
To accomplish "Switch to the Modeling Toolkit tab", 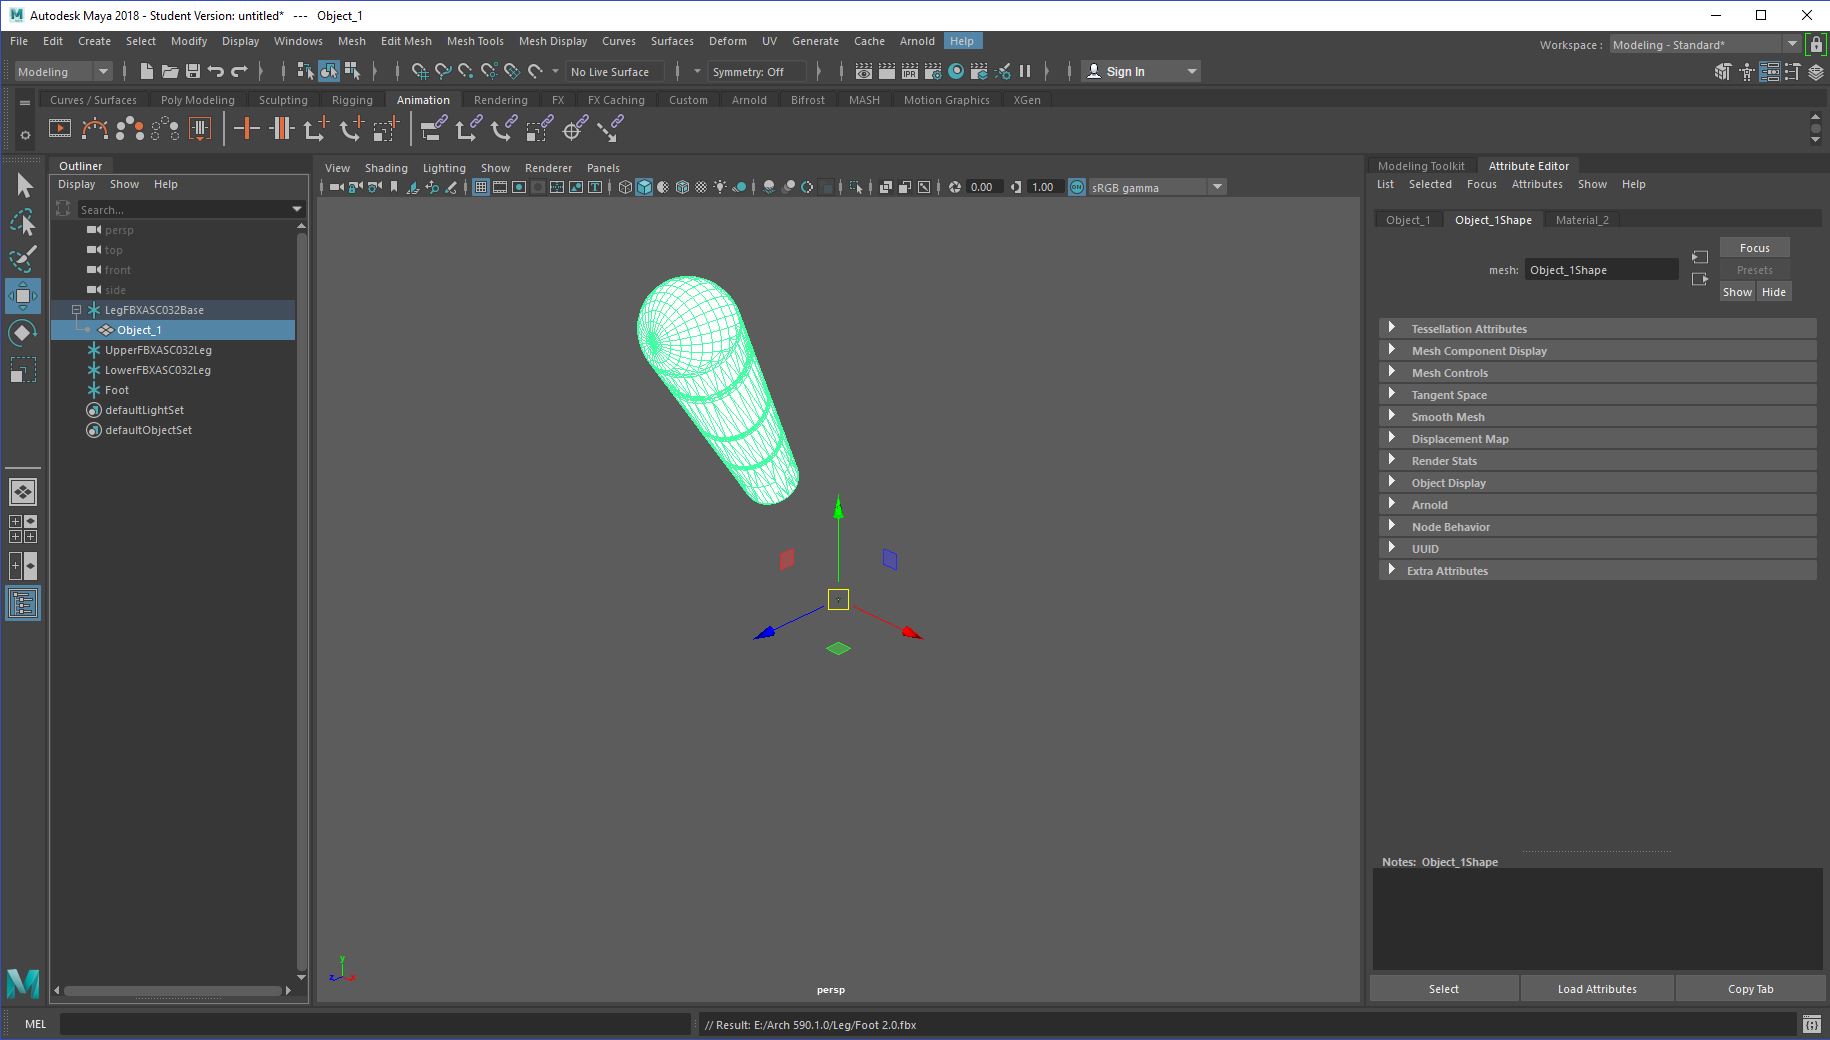I will pos(1420,166).
